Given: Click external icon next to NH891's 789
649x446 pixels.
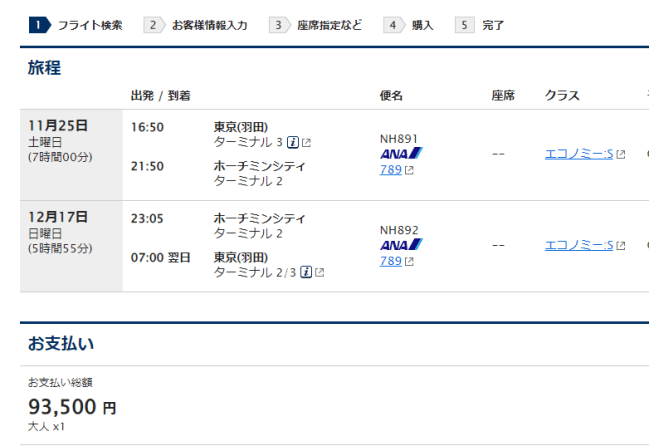Looking at the screenshot, I should 409,170.
